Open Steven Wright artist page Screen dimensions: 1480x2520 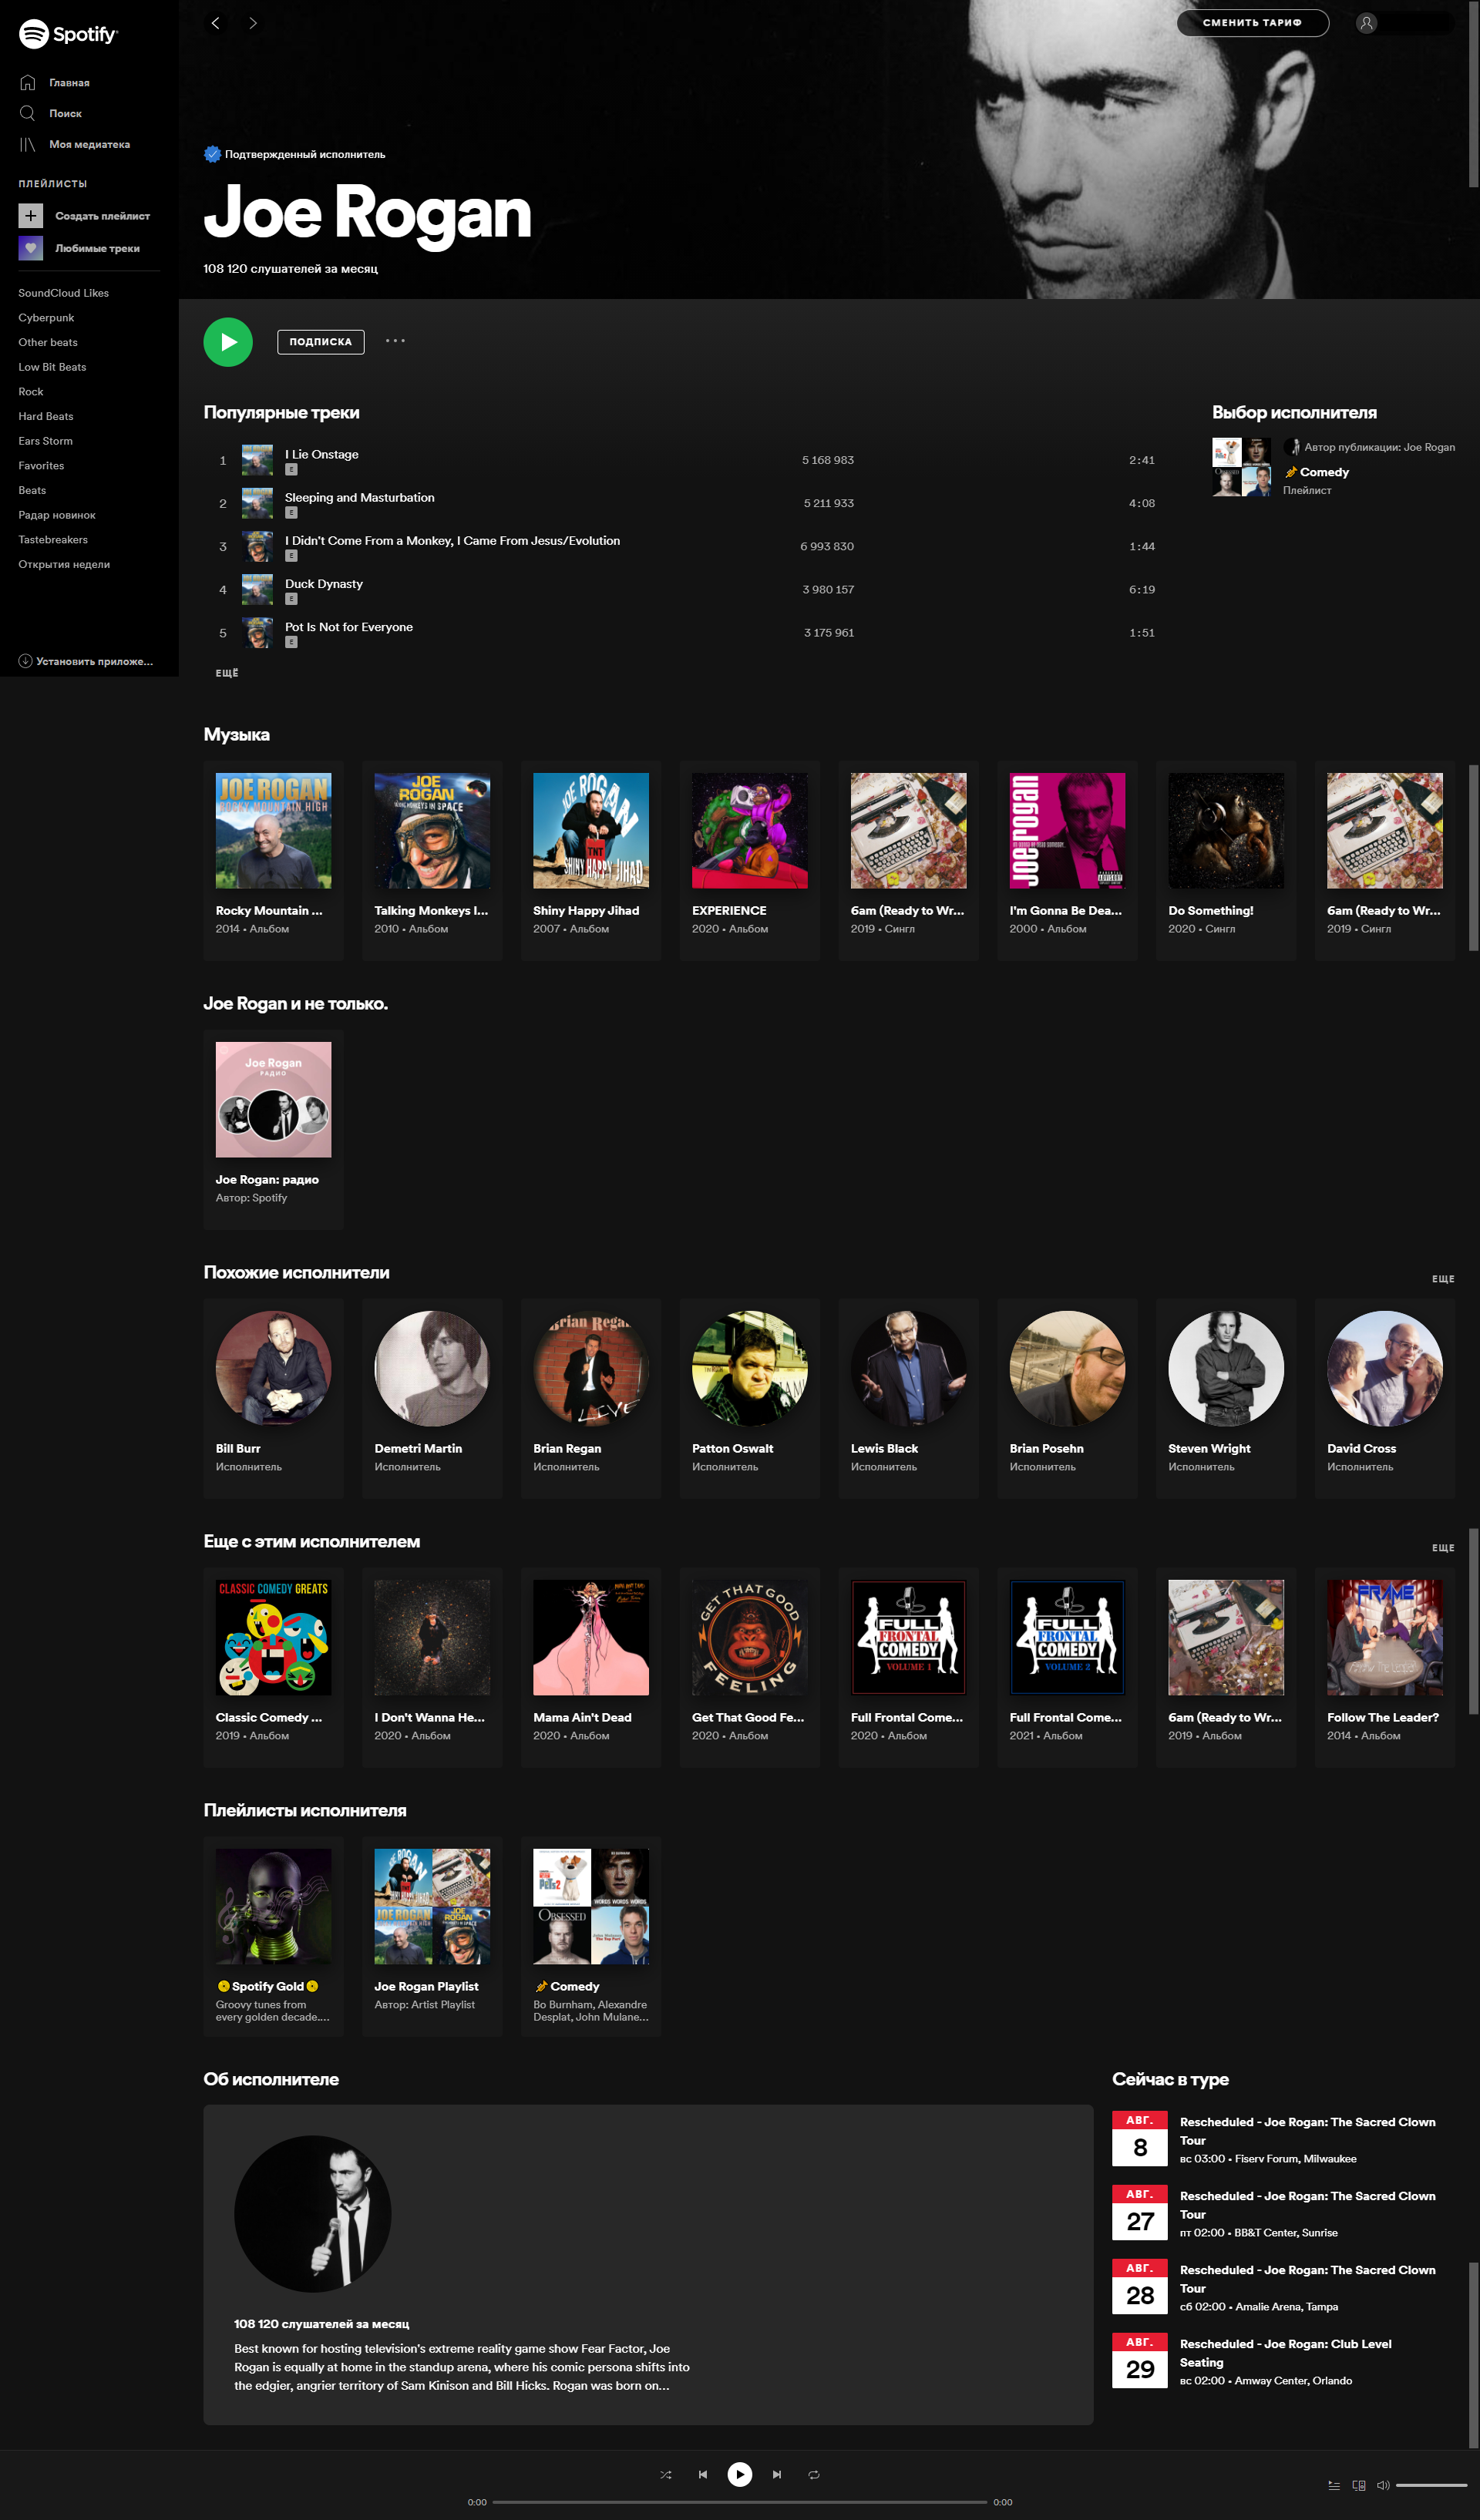[x=1226, y=1398]
